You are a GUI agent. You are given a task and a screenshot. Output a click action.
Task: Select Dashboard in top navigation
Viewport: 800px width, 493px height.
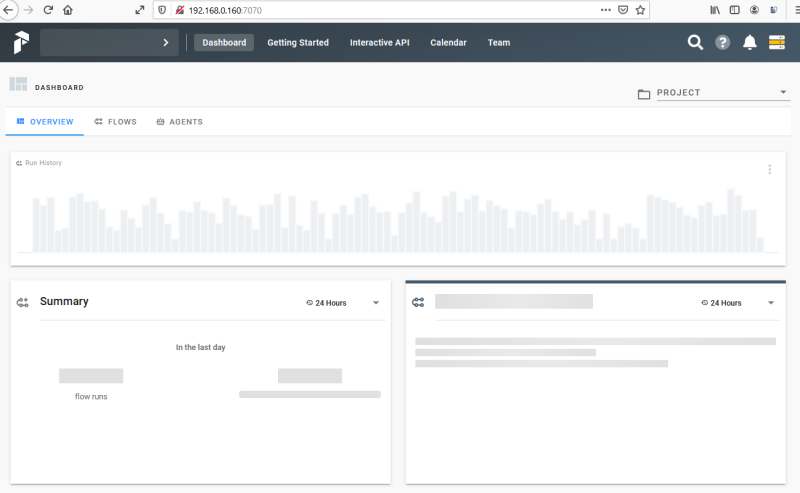pyautogui.click(x=224, y=42)
